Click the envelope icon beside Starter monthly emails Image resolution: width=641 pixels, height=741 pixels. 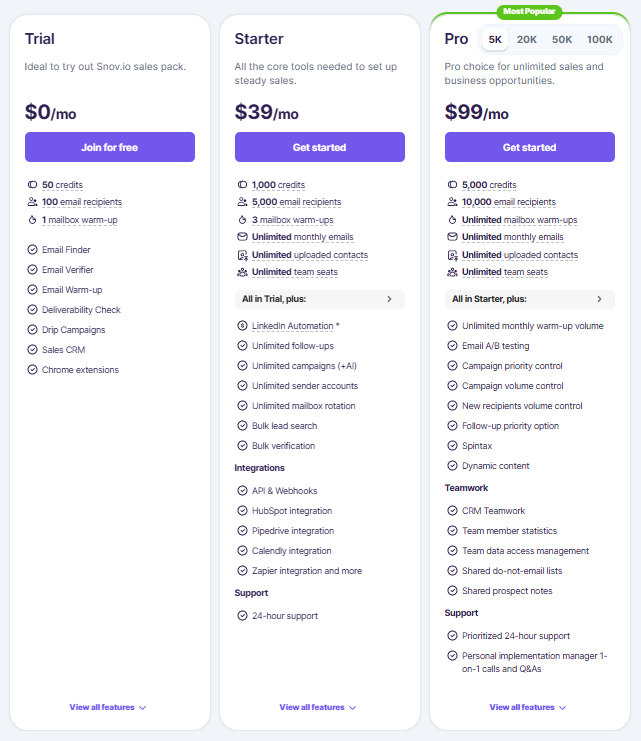(242, 237)
